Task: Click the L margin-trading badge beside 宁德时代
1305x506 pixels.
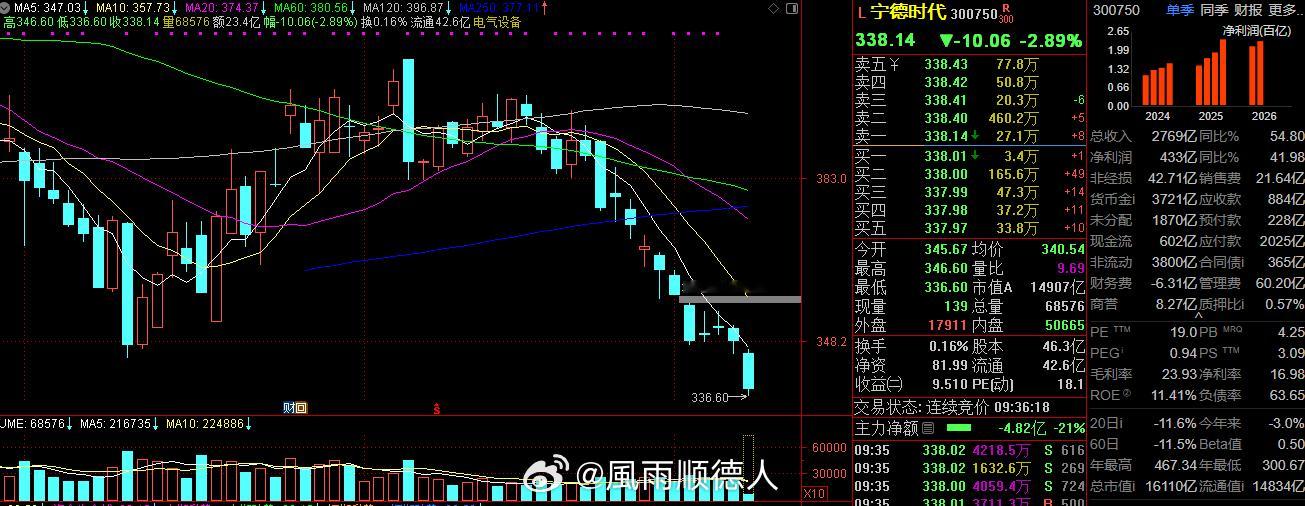Action: (862, 14)
